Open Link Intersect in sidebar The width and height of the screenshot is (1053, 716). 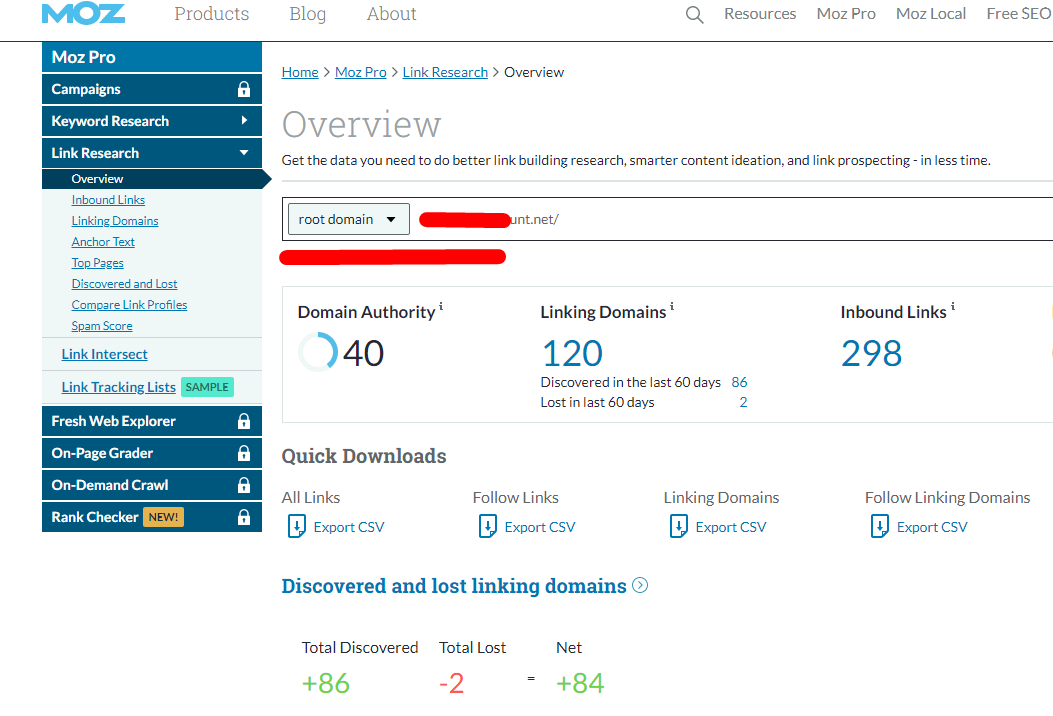click(104, 354)
